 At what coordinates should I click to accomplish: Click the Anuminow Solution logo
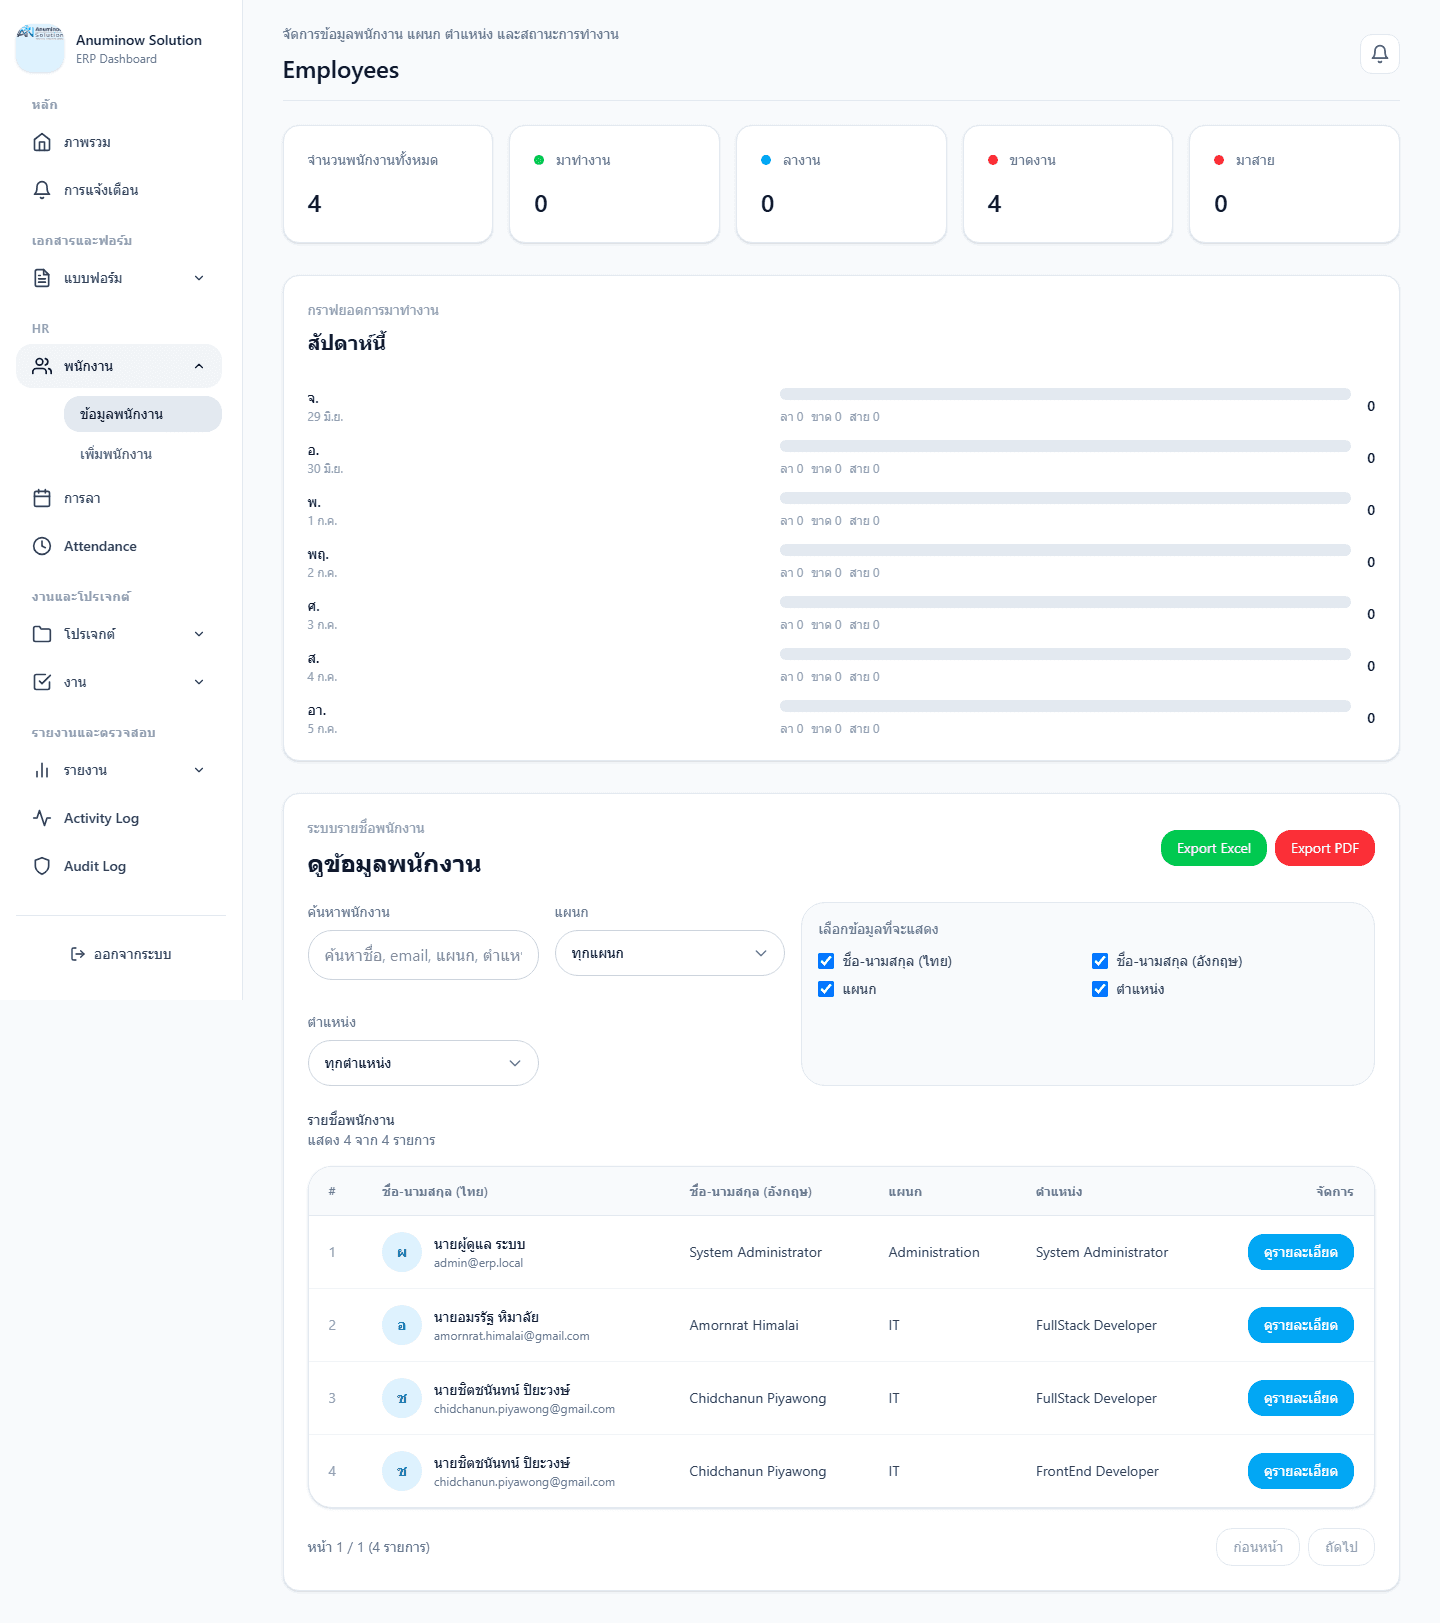coord(40,49)
